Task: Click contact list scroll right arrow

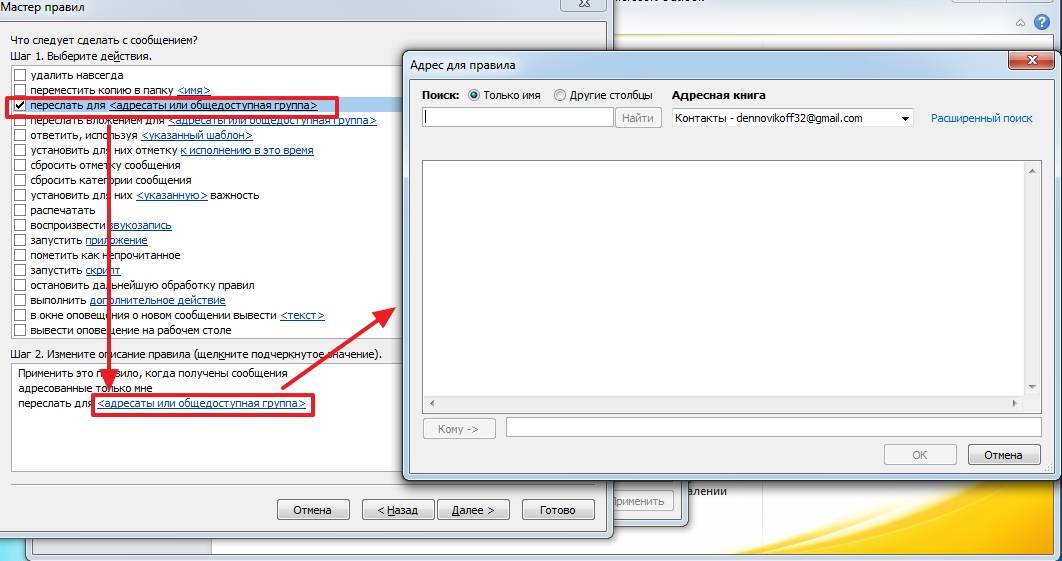Action: click(x=1015, y=404)
